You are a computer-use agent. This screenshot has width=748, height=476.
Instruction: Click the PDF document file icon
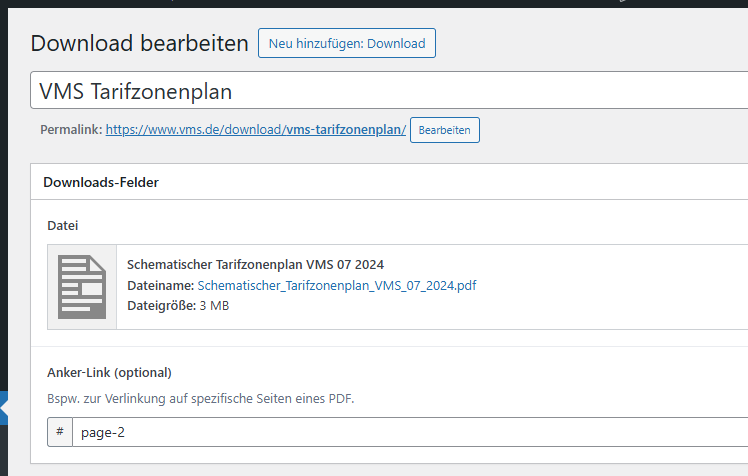(82, 287)
